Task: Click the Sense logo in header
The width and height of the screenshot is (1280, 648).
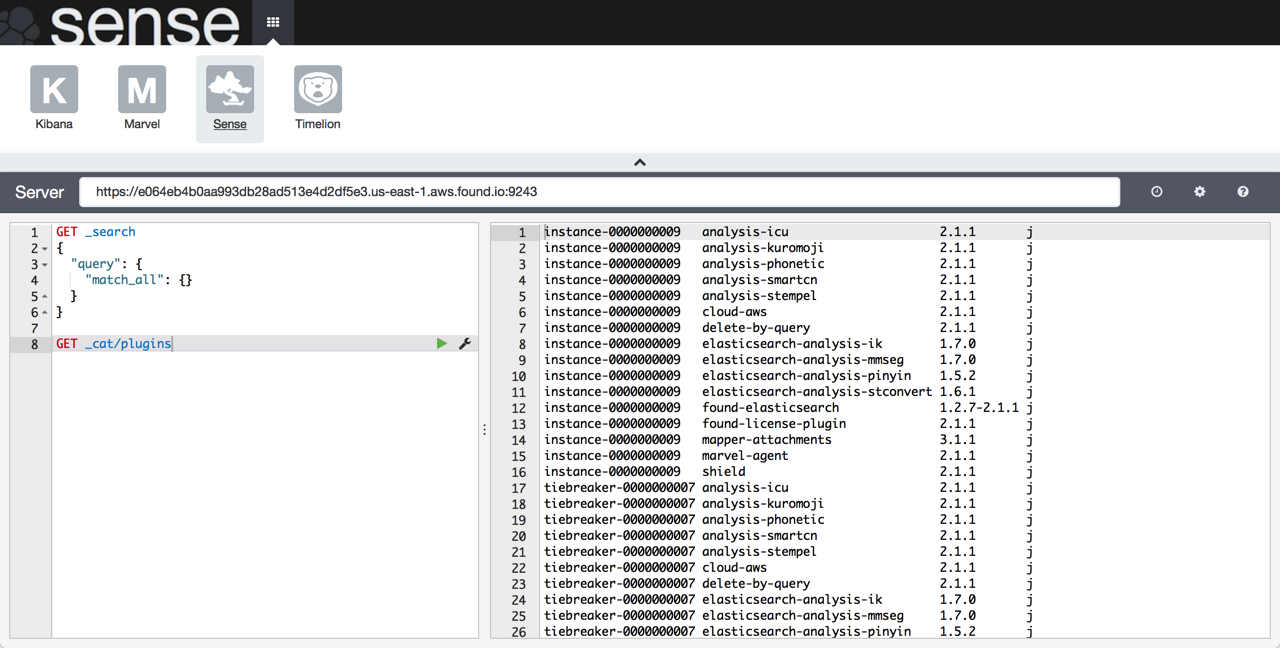Action: pyautogui.click(x=120, y=22)
